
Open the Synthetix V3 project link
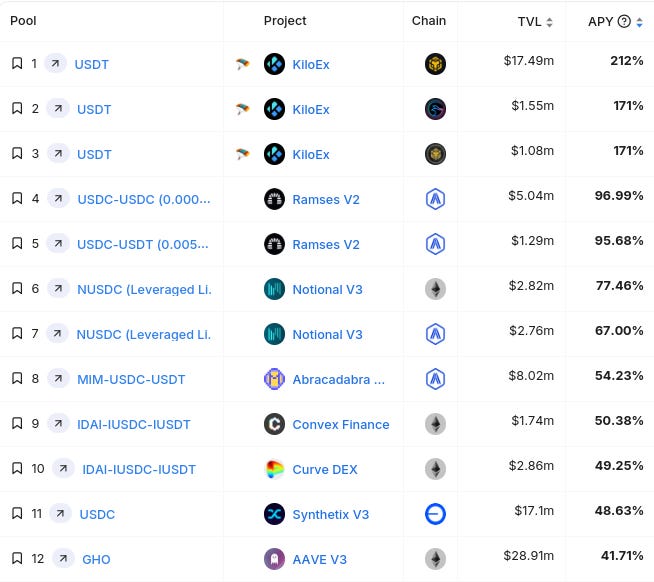[331, 514]
